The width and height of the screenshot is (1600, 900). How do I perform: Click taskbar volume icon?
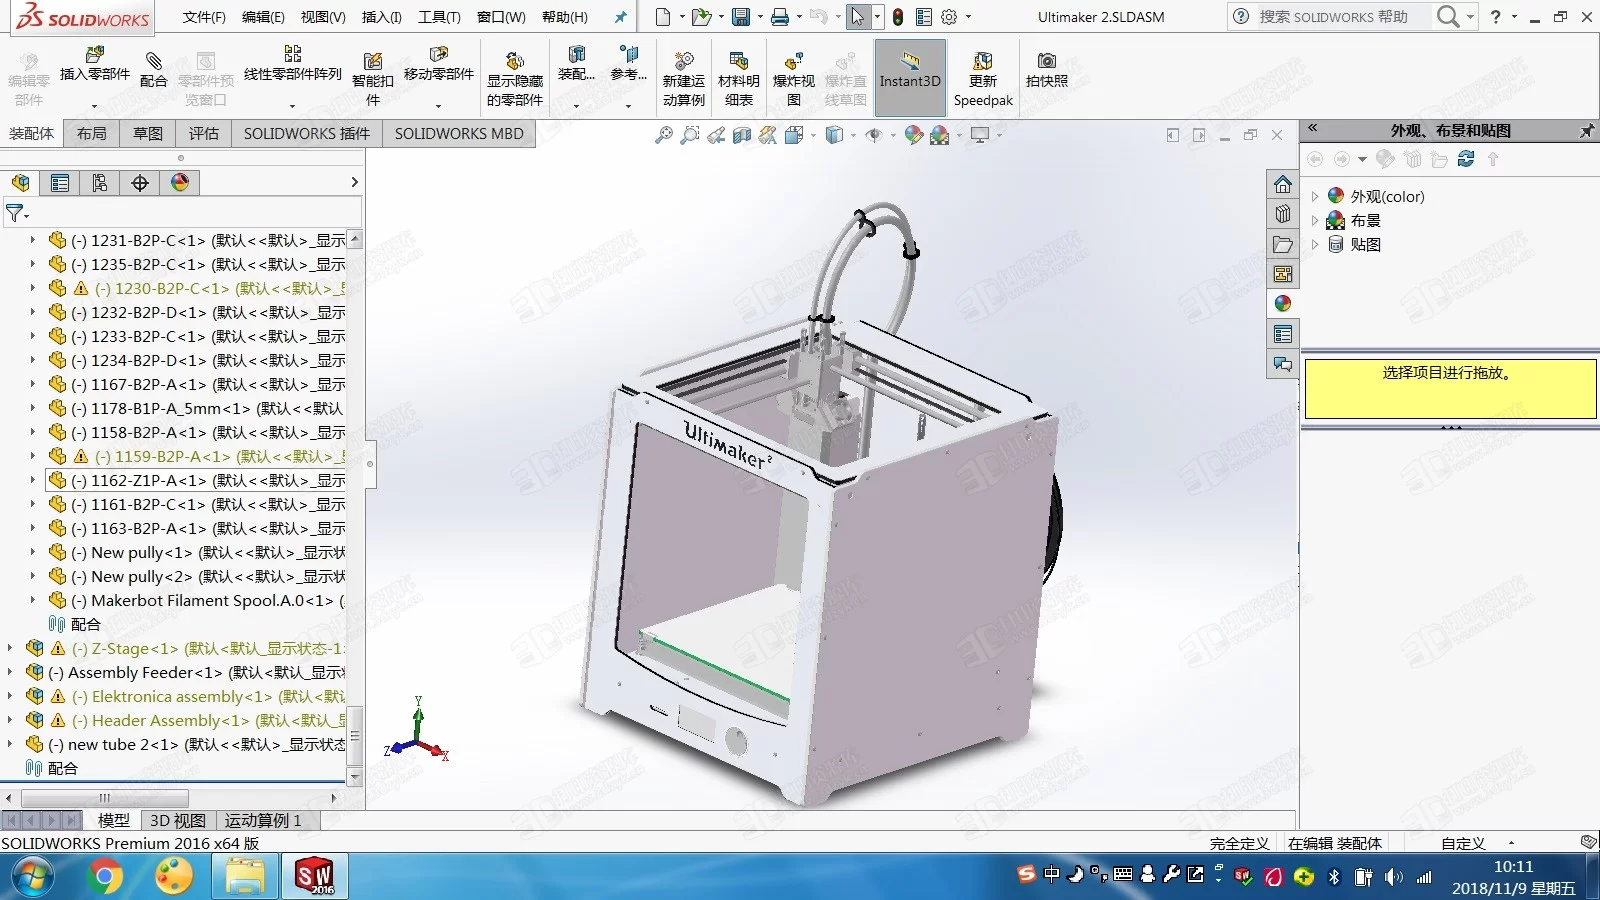(1394, 877)
